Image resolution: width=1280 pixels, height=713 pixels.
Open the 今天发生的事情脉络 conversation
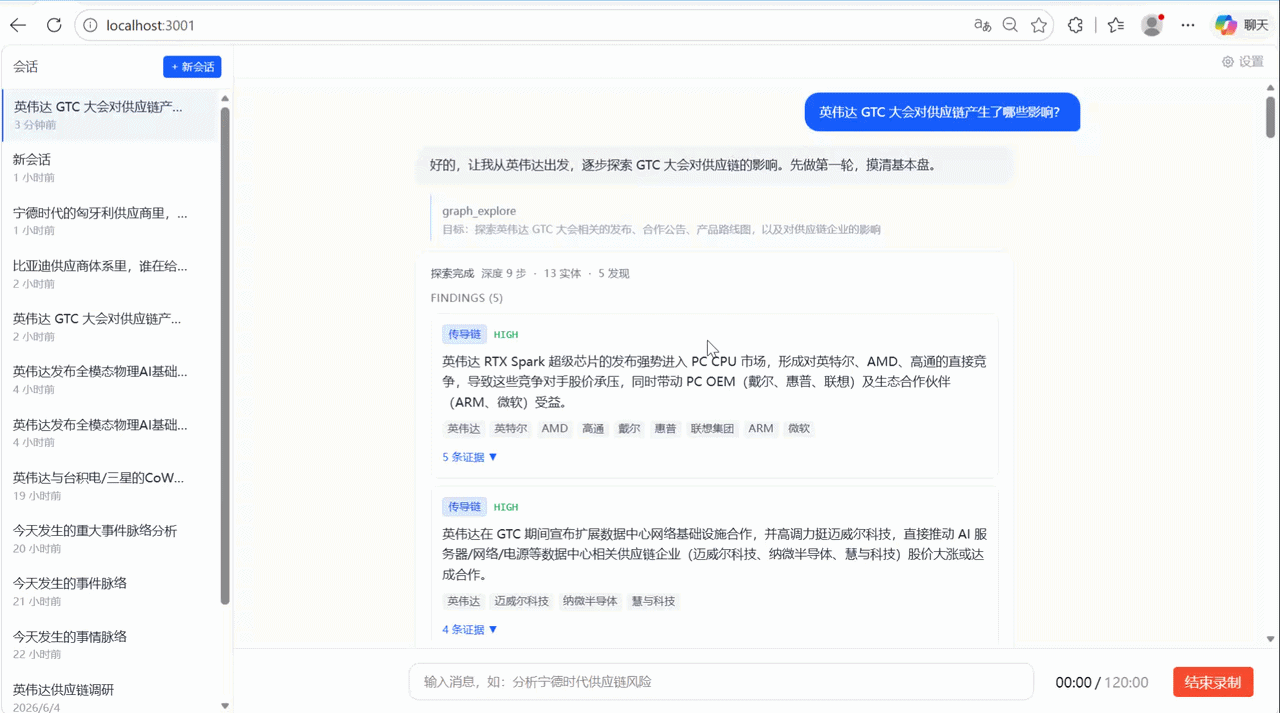click(x=109, y=645)
